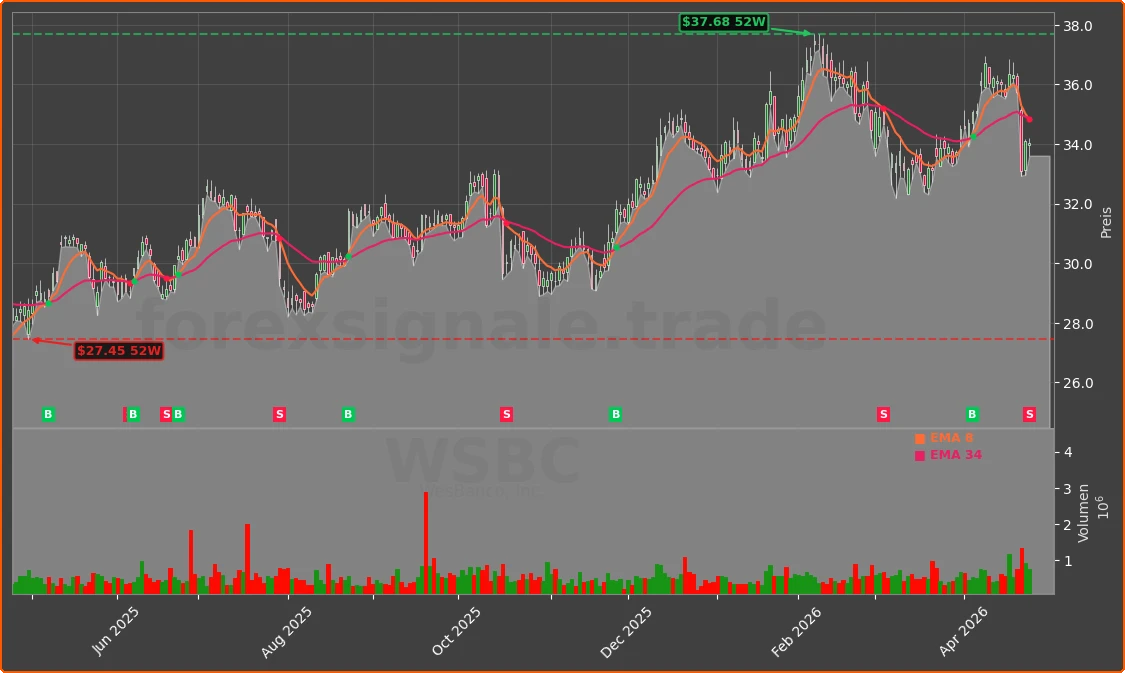Click the green B signal marker at Apr 2026
The height and width of the screenshot is (673, 1125).
[x=972, y=414]
